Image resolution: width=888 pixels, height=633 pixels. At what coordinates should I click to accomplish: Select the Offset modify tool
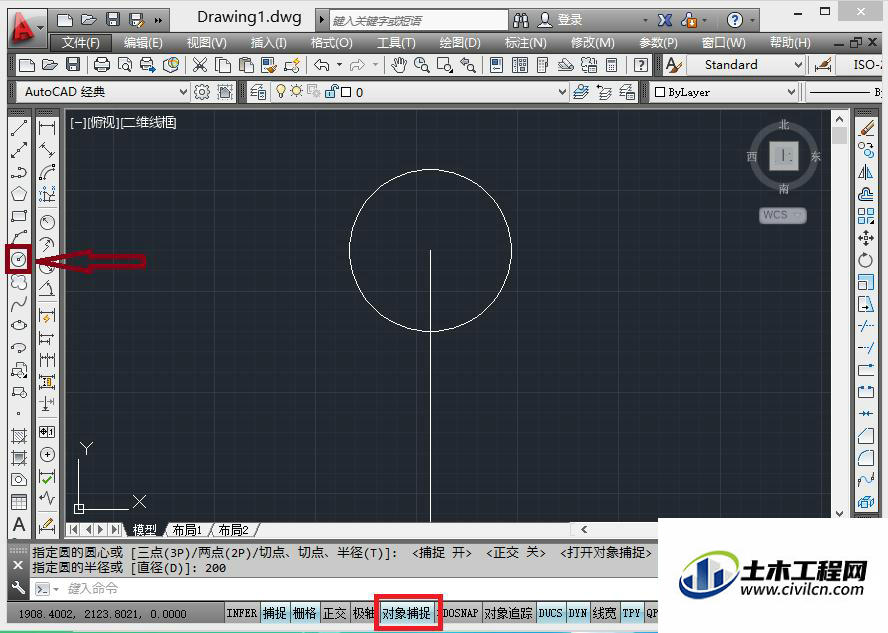click(x=866, y=194)
